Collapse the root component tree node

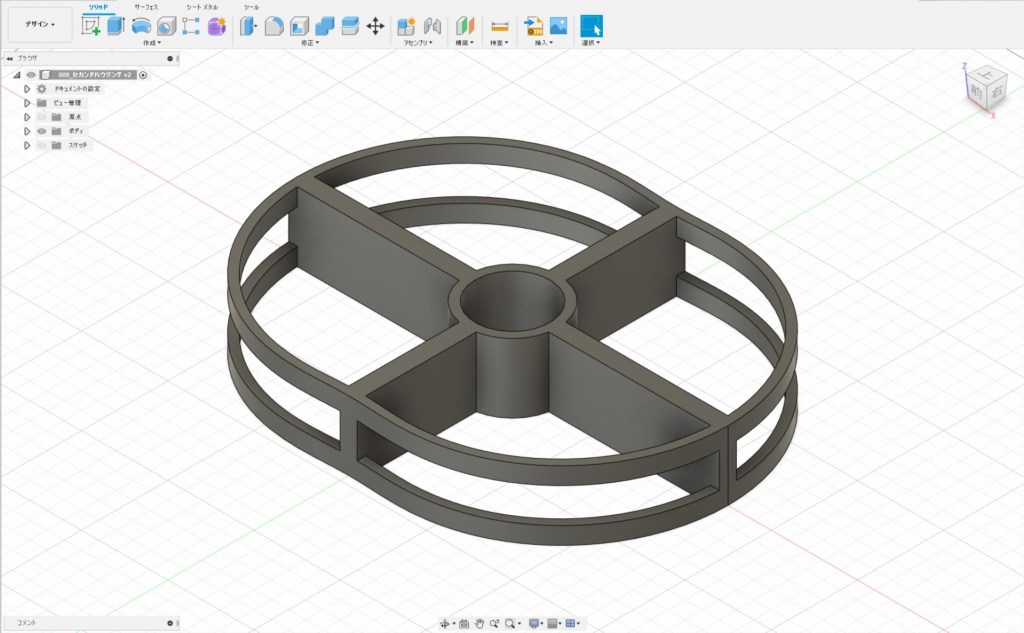(x=17, y=75)
